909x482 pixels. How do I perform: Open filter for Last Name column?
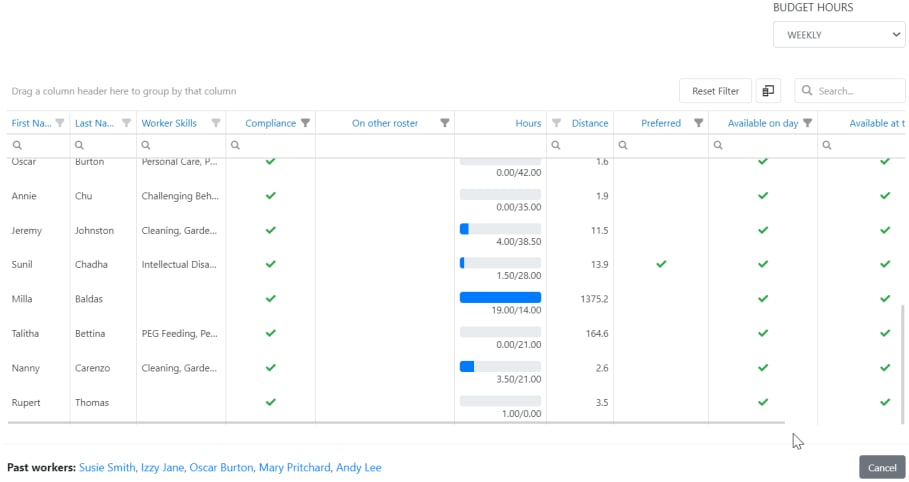click(x=126, y=123)
